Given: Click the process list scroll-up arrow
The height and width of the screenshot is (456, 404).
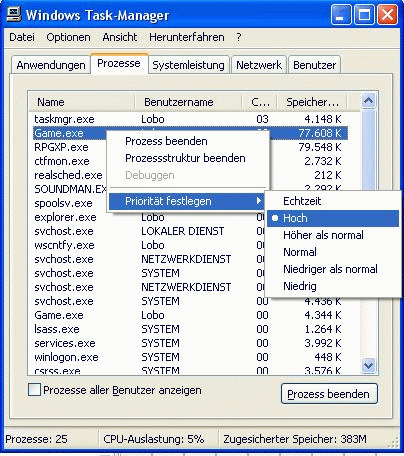Looking at the screenshot, I should (369, 100).
